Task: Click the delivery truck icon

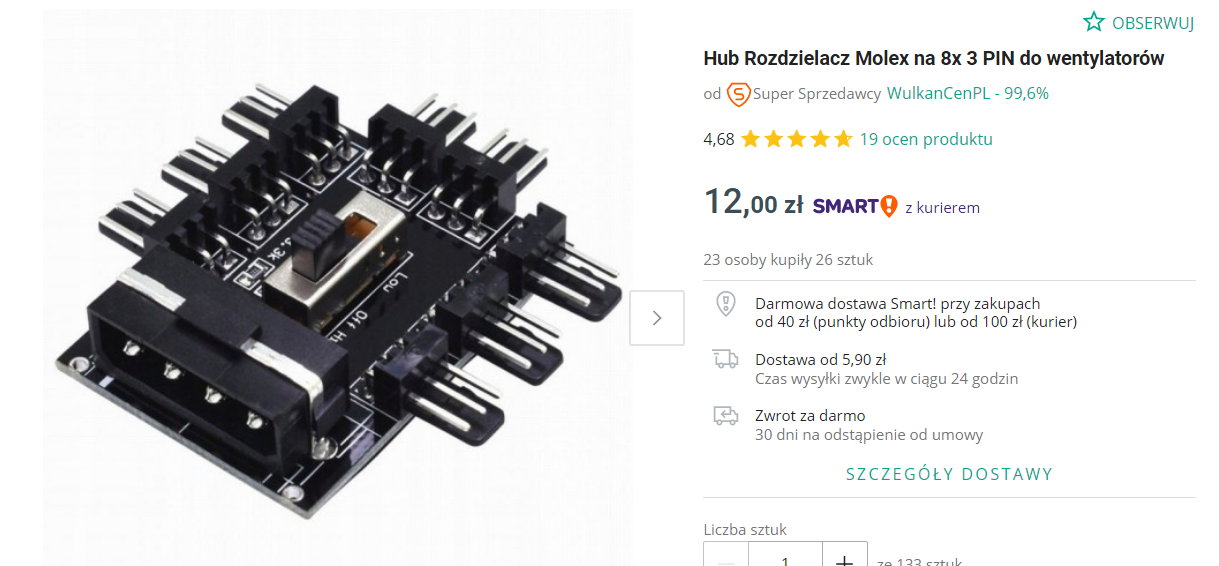Action: point(726,359)
